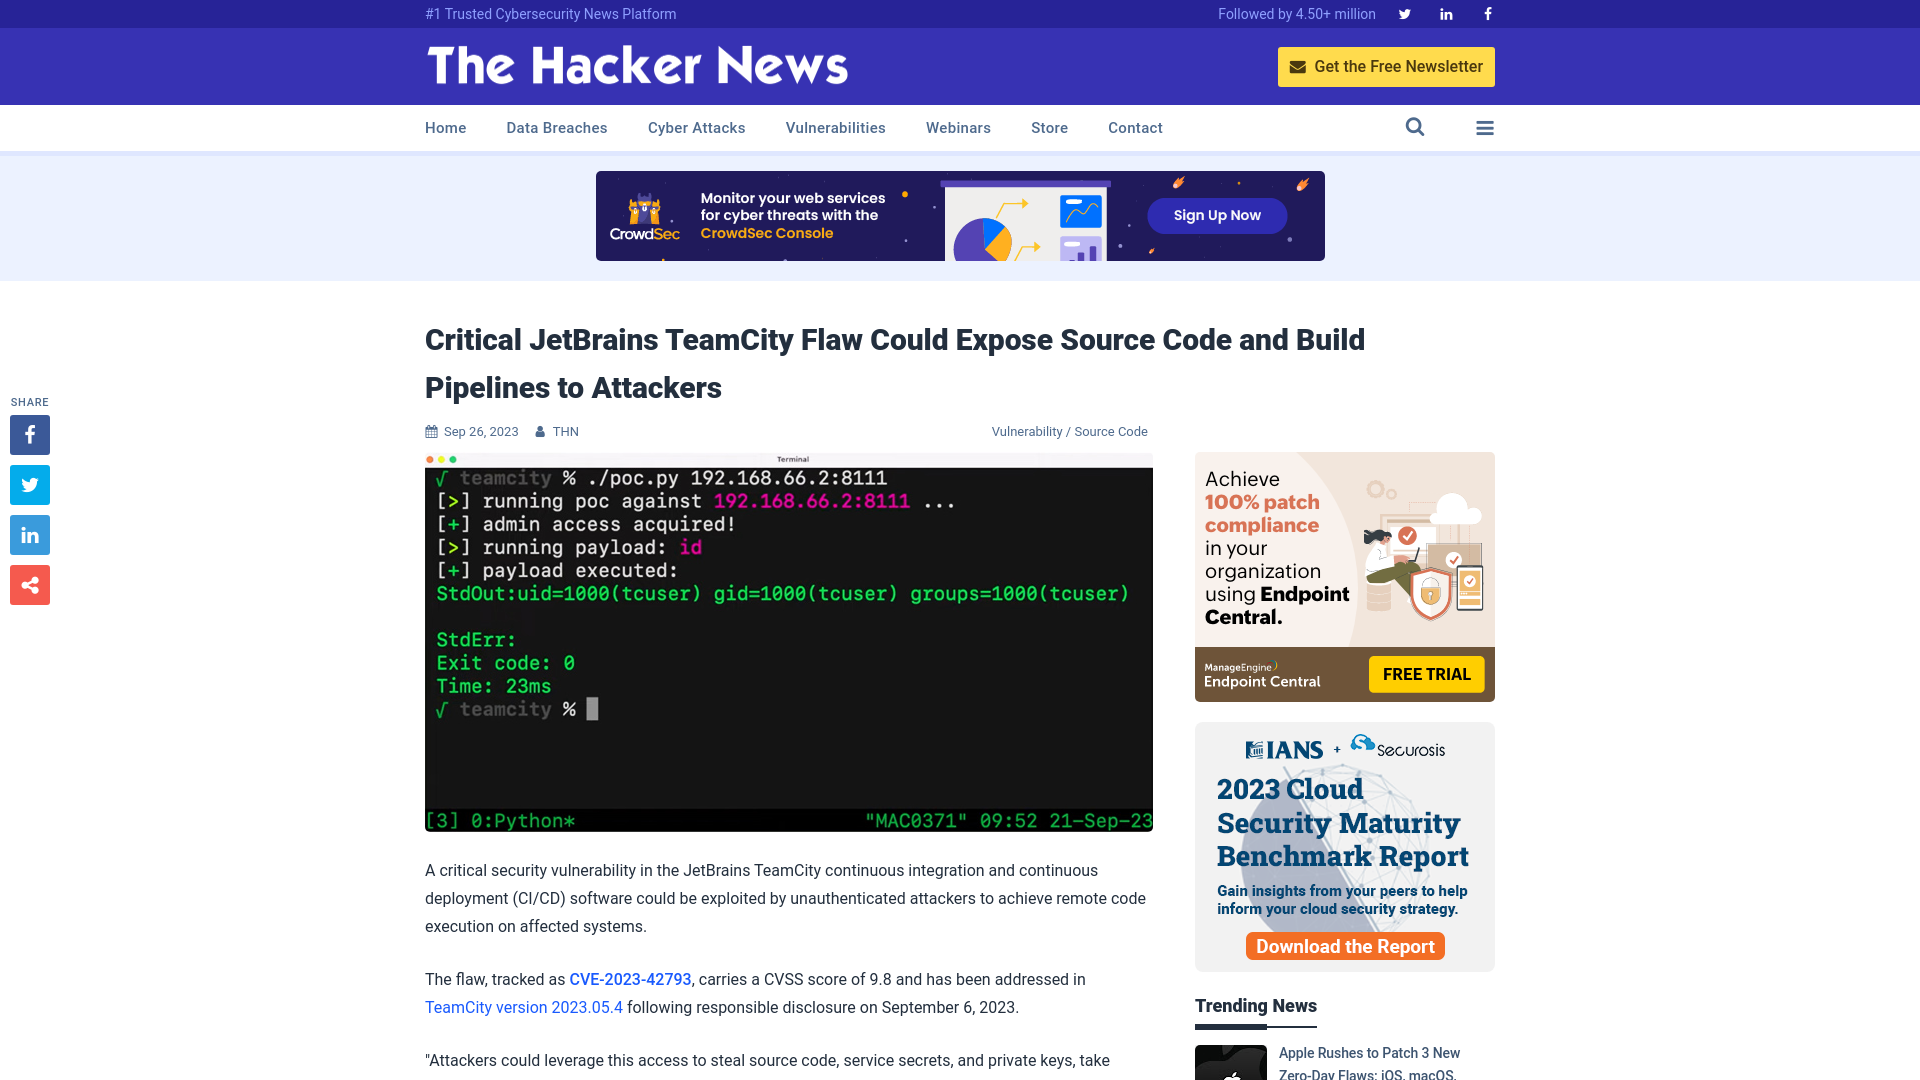
Task: Click the Facebook share icon
Action: pyautogui.click(x=29, y=434)
